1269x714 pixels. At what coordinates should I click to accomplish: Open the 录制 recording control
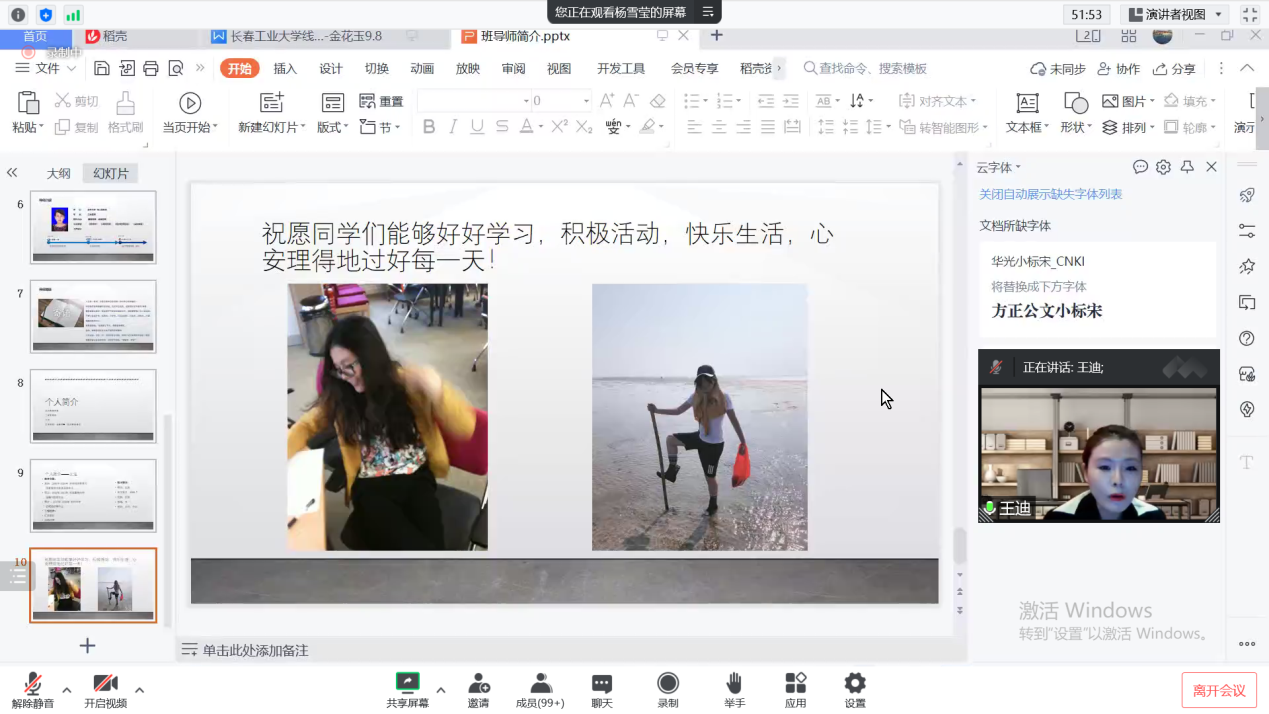(x=667, y=688)
